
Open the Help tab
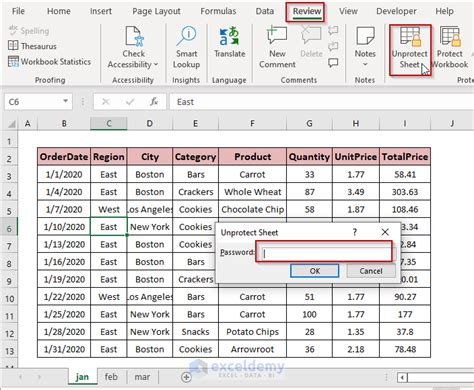(444, 11)
